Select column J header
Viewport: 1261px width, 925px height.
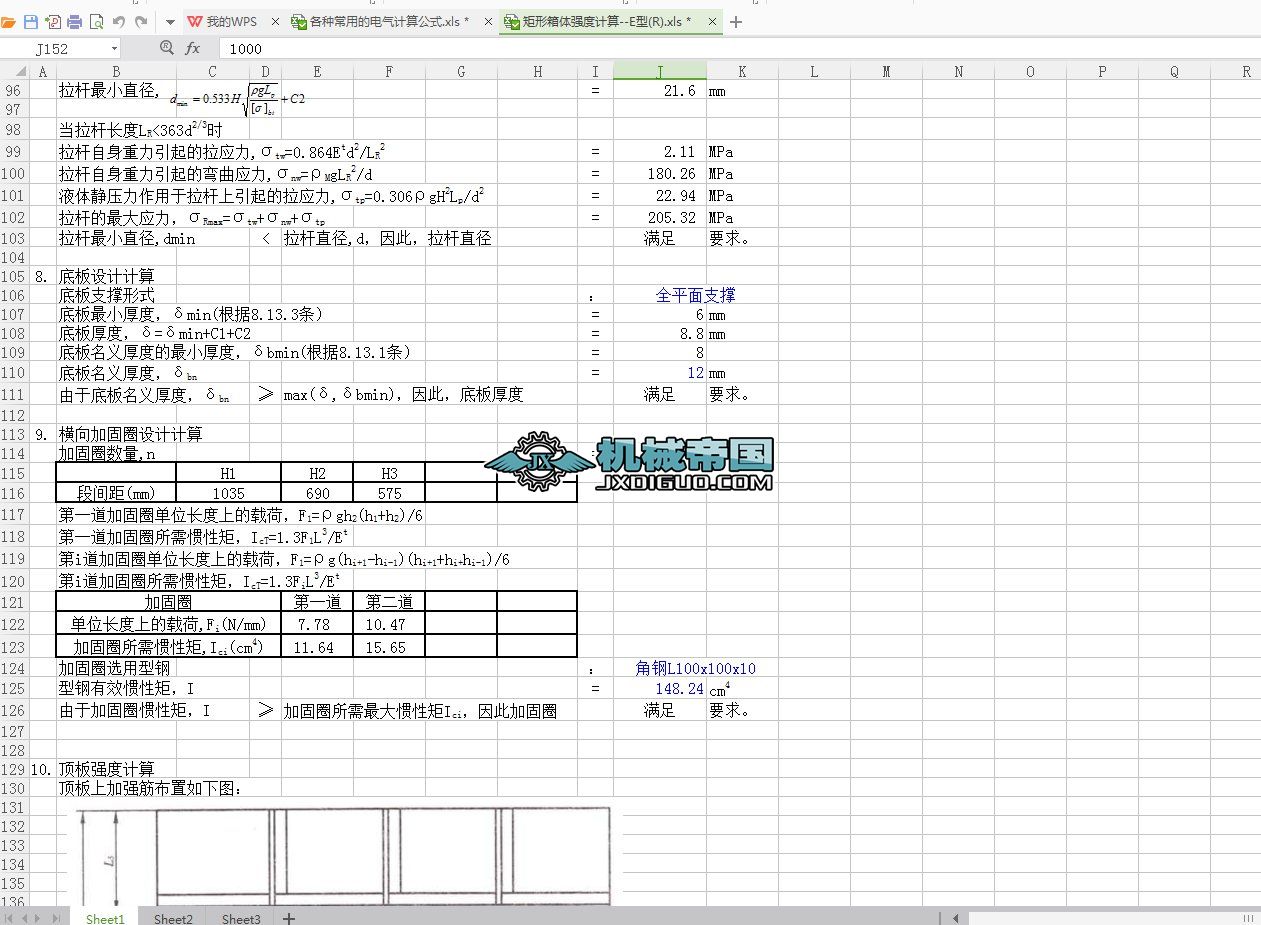tap(660, 71)
